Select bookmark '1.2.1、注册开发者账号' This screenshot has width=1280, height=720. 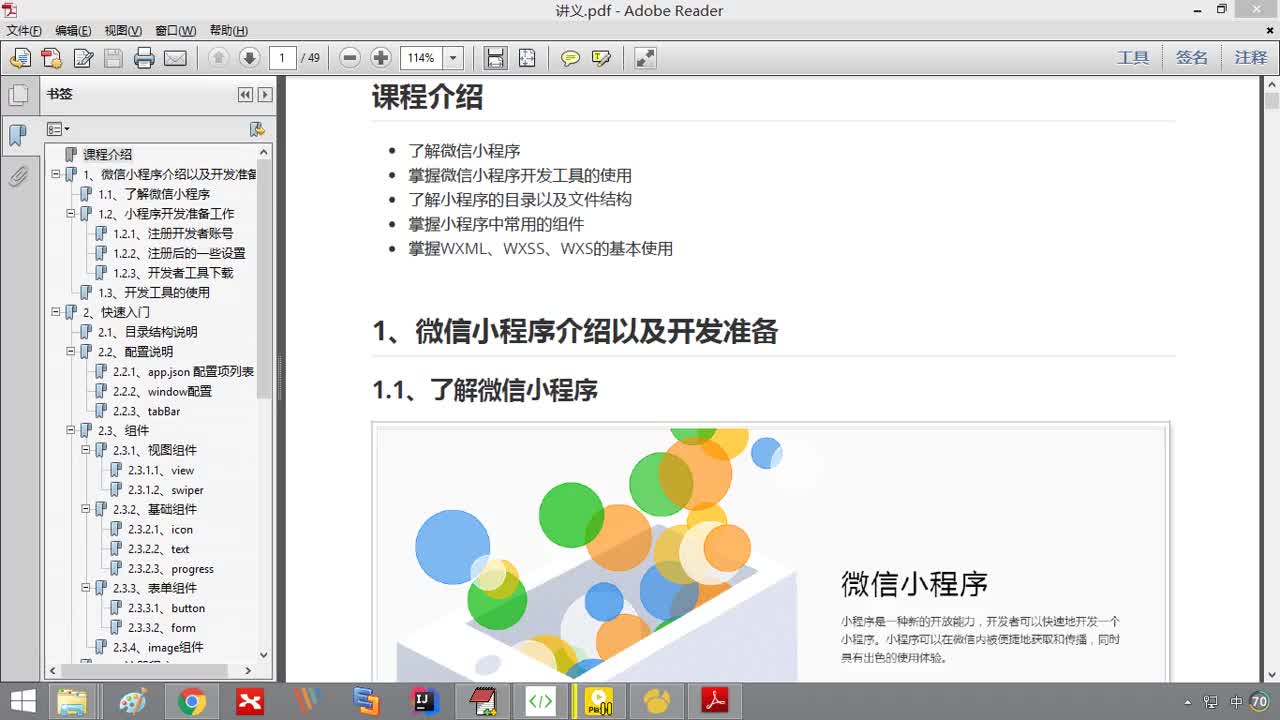tap(173, 233)
